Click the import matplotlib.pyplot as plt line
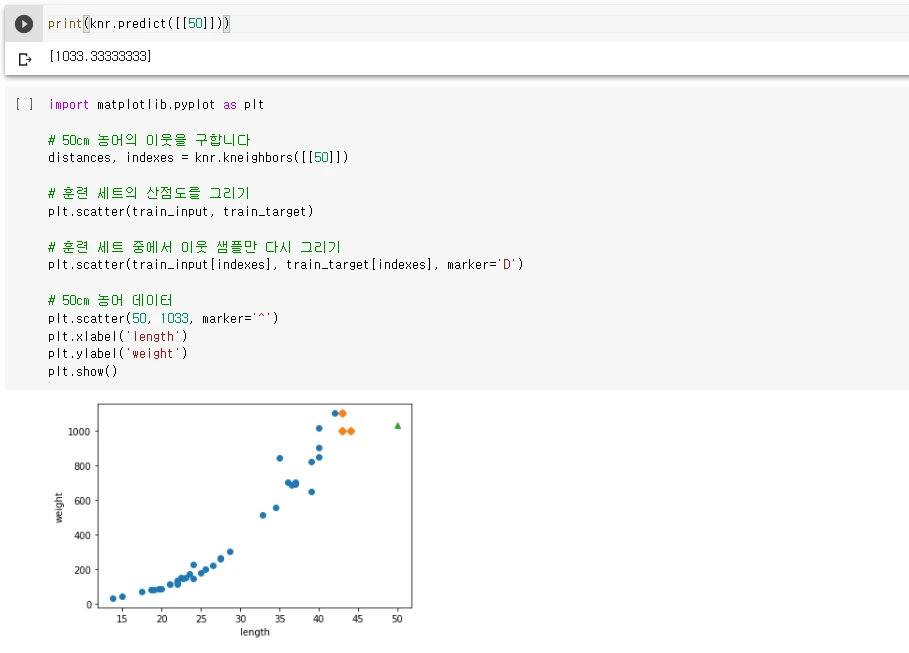 [x=156, y=105]
